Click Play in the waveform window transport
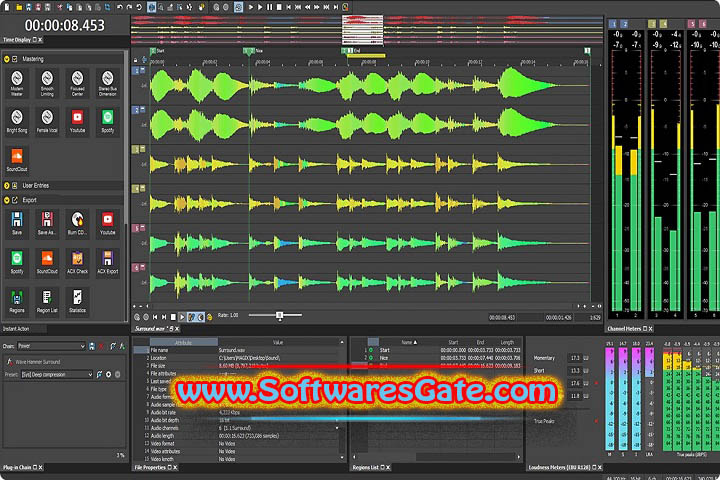This screenshot has height=480, width=720. click(182, 316)
